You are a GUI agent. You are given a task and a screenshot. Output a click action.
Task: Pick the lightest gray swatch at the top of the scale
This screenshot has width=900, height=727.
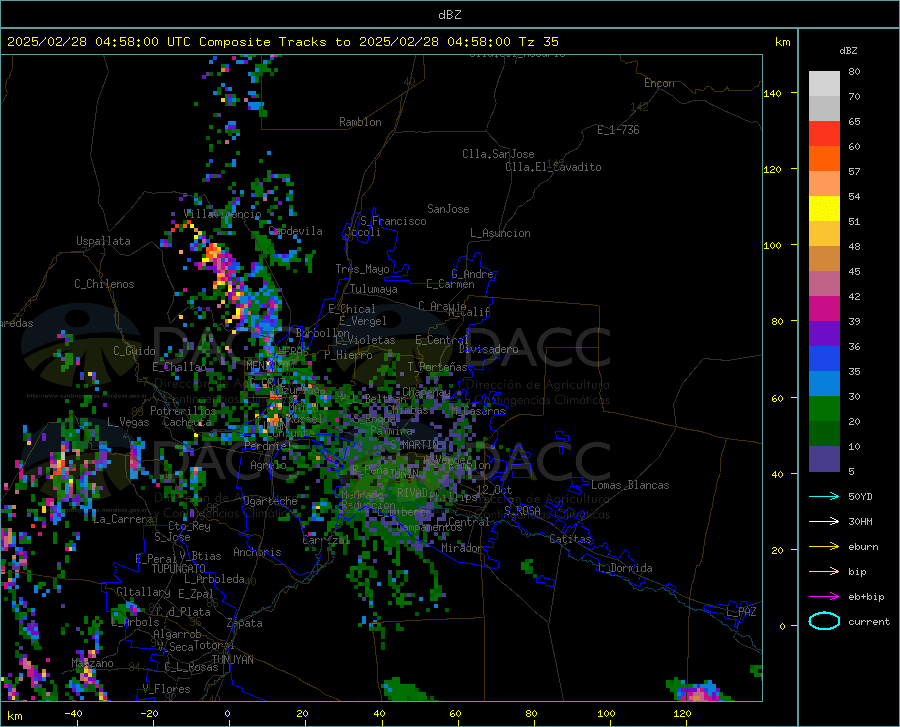824,84
